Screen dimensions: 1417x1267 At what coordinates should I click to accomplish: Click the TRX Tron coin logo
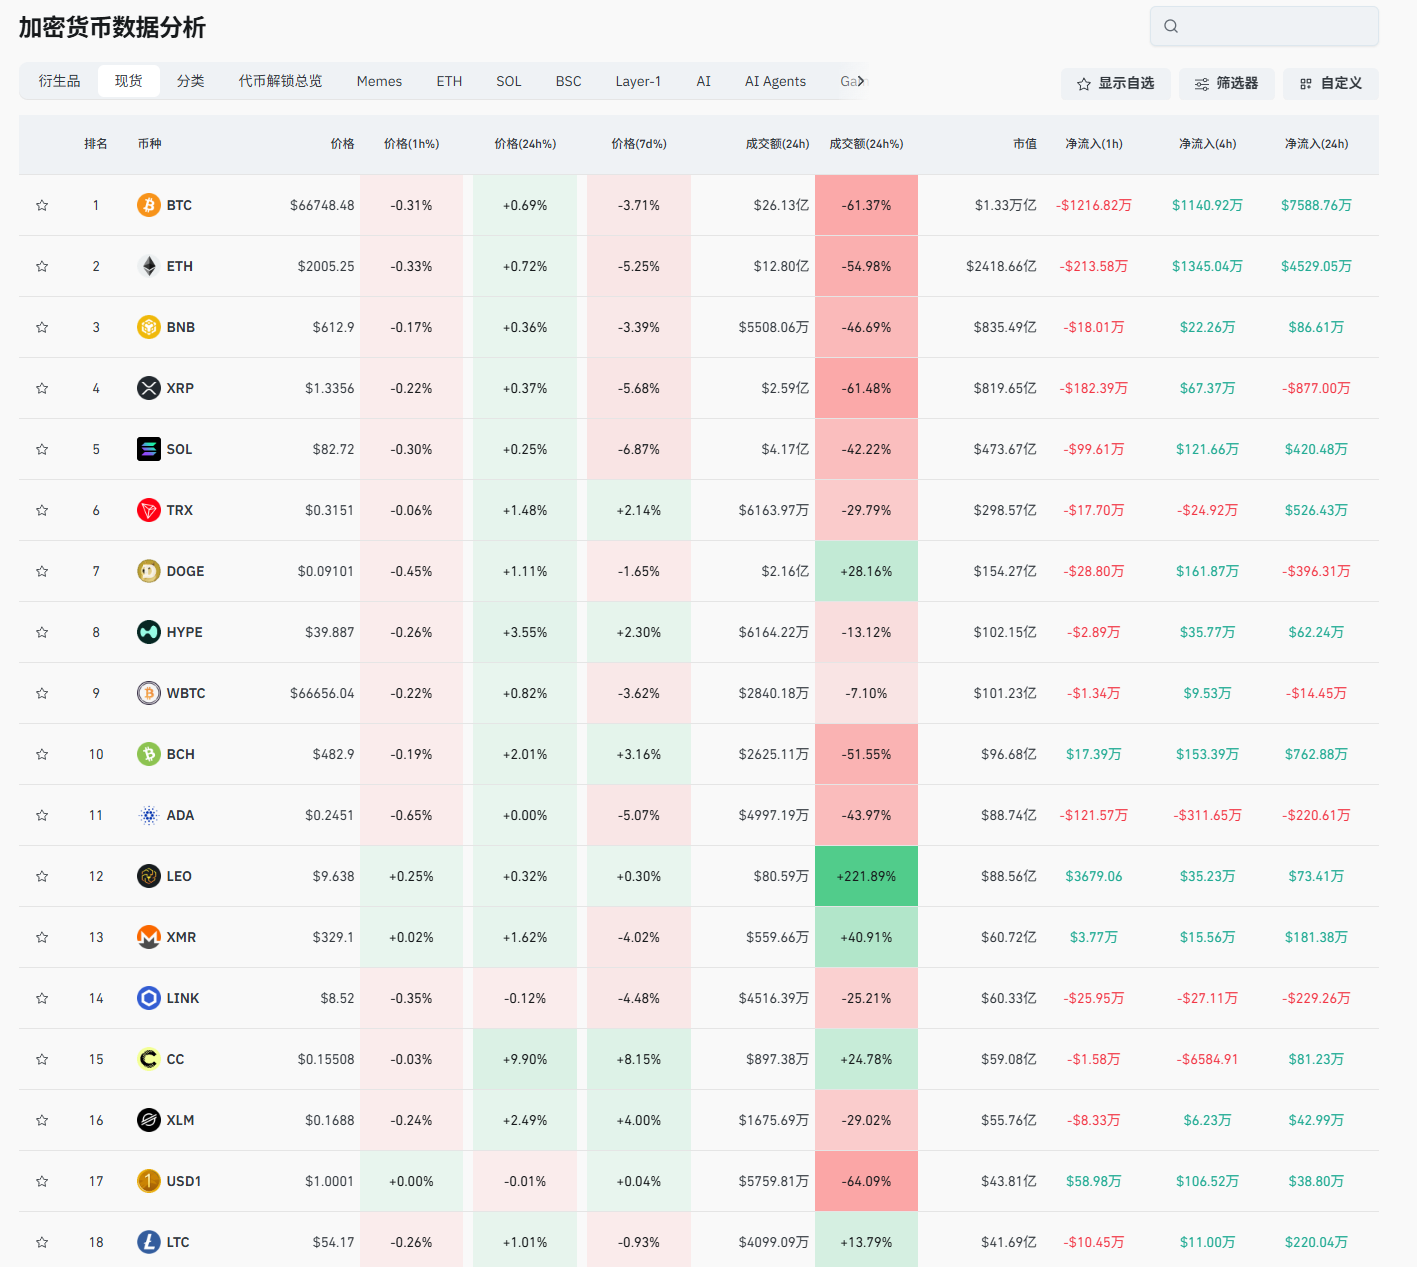(149, 510)
